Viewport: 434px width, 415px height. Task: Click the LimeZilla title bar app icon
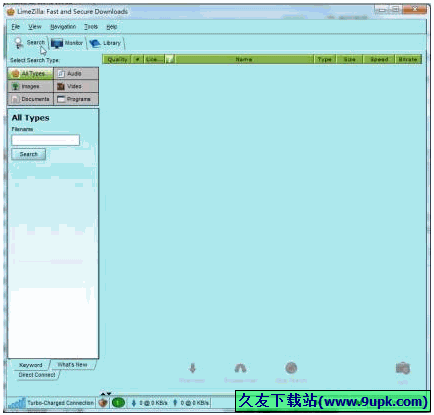[11, 12]
